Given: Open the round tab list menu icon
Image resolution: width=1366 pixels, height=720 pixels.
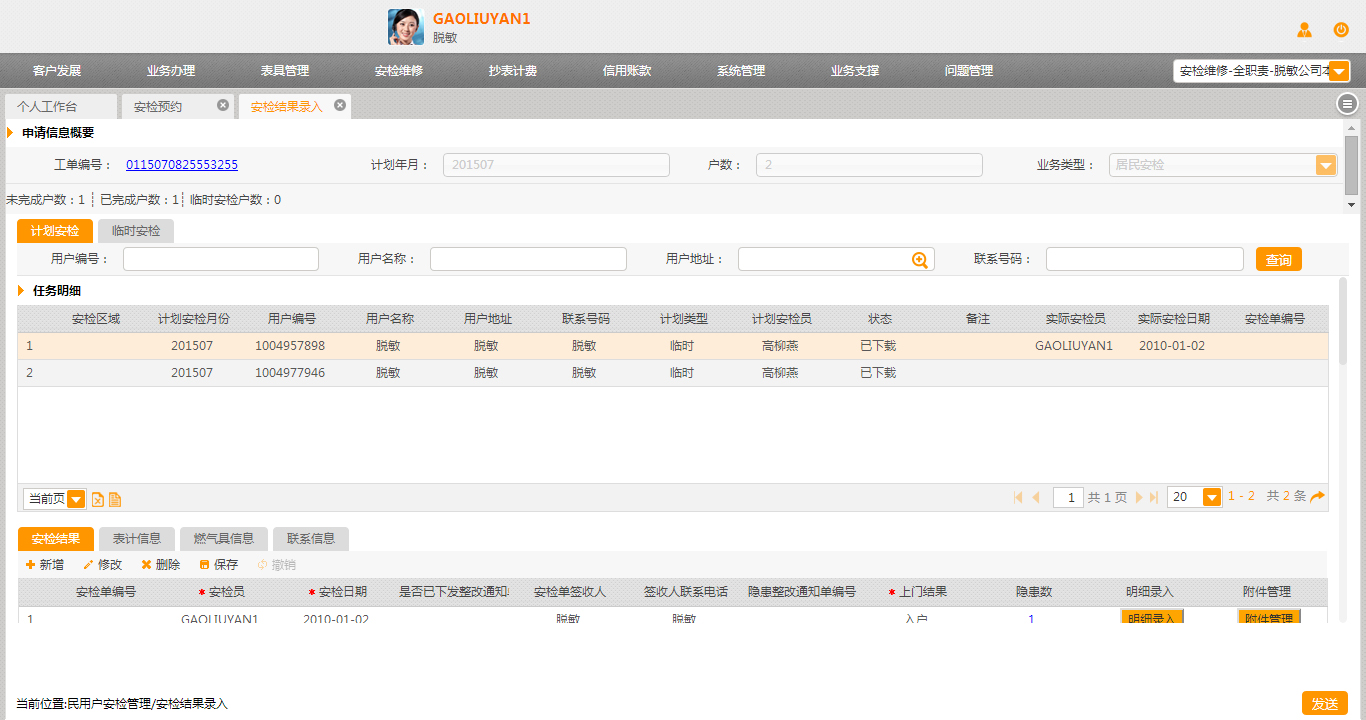Looking at the screenshot, I should (1347, 104).
